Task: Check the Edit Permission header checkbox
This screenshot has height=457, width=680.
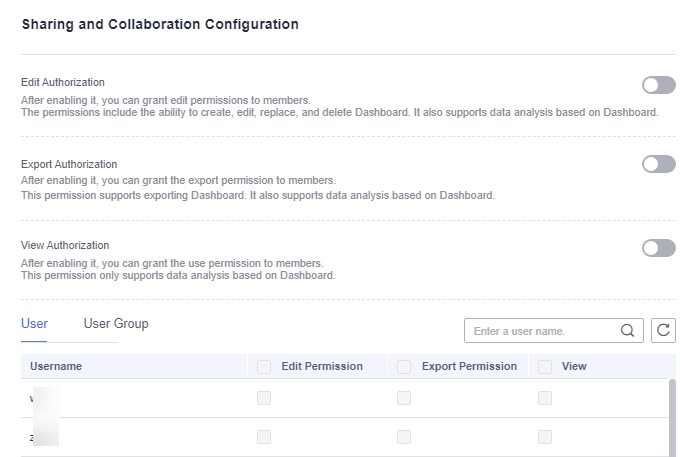Action: [x=264, y=367]
